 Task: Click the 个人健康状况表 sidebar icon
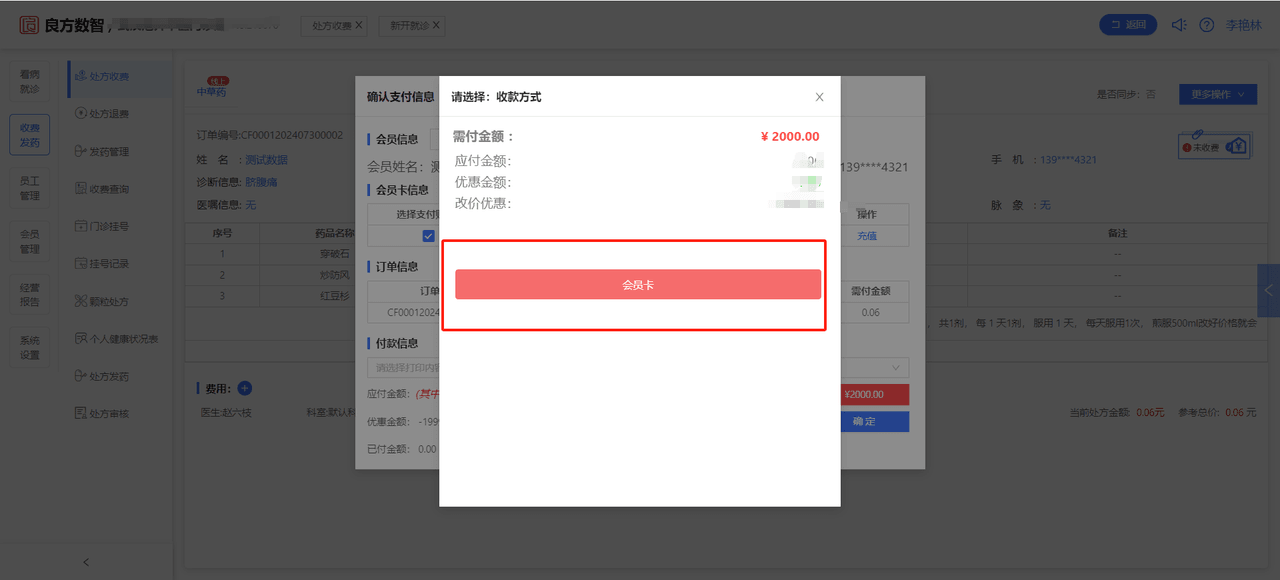pyautogui.click(x=81, y=338)
